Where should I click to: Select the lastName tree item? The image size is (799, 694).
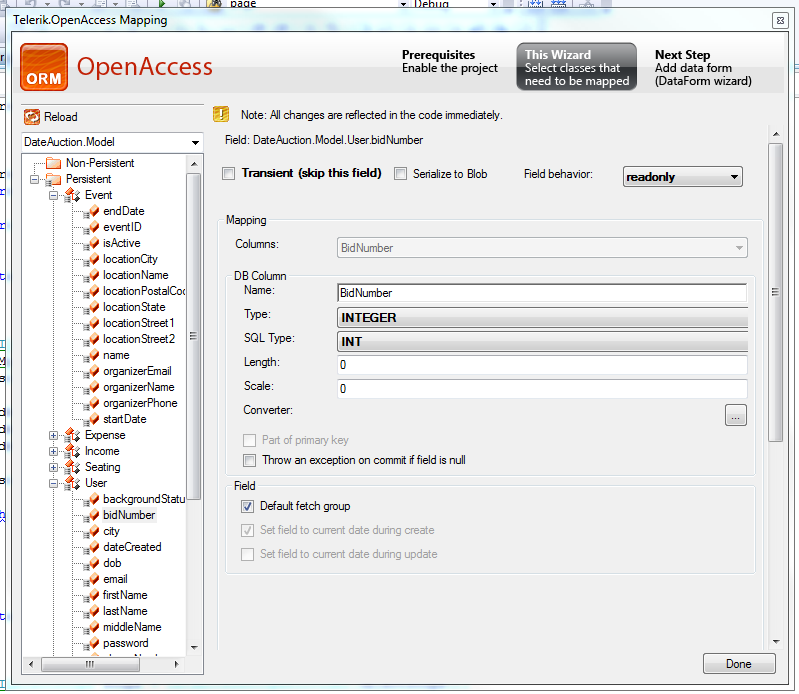125,611
